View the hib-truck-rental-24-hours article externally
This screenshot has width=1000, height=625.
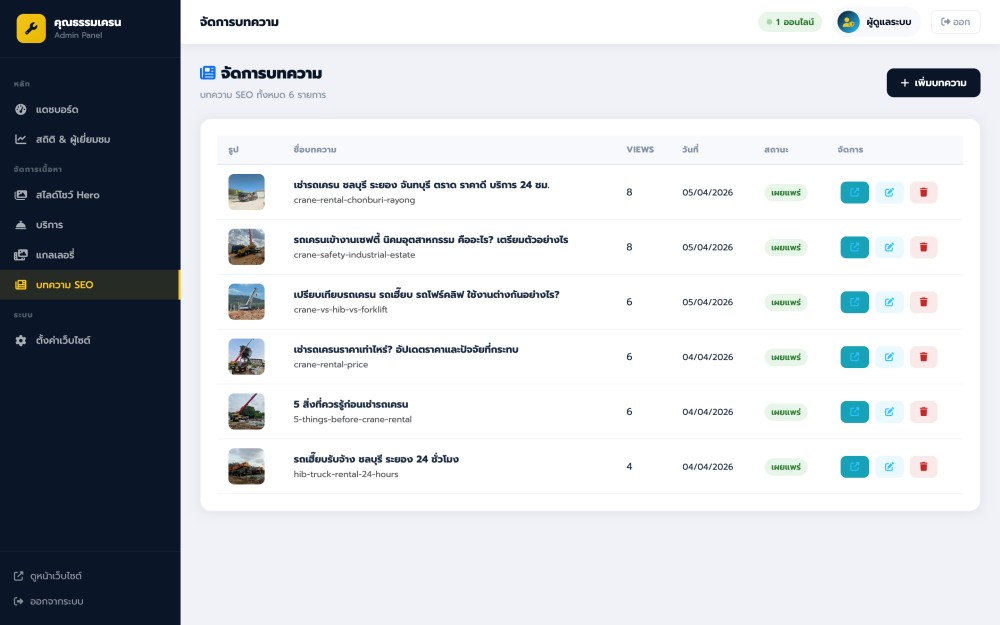click(x=854, y=466)
